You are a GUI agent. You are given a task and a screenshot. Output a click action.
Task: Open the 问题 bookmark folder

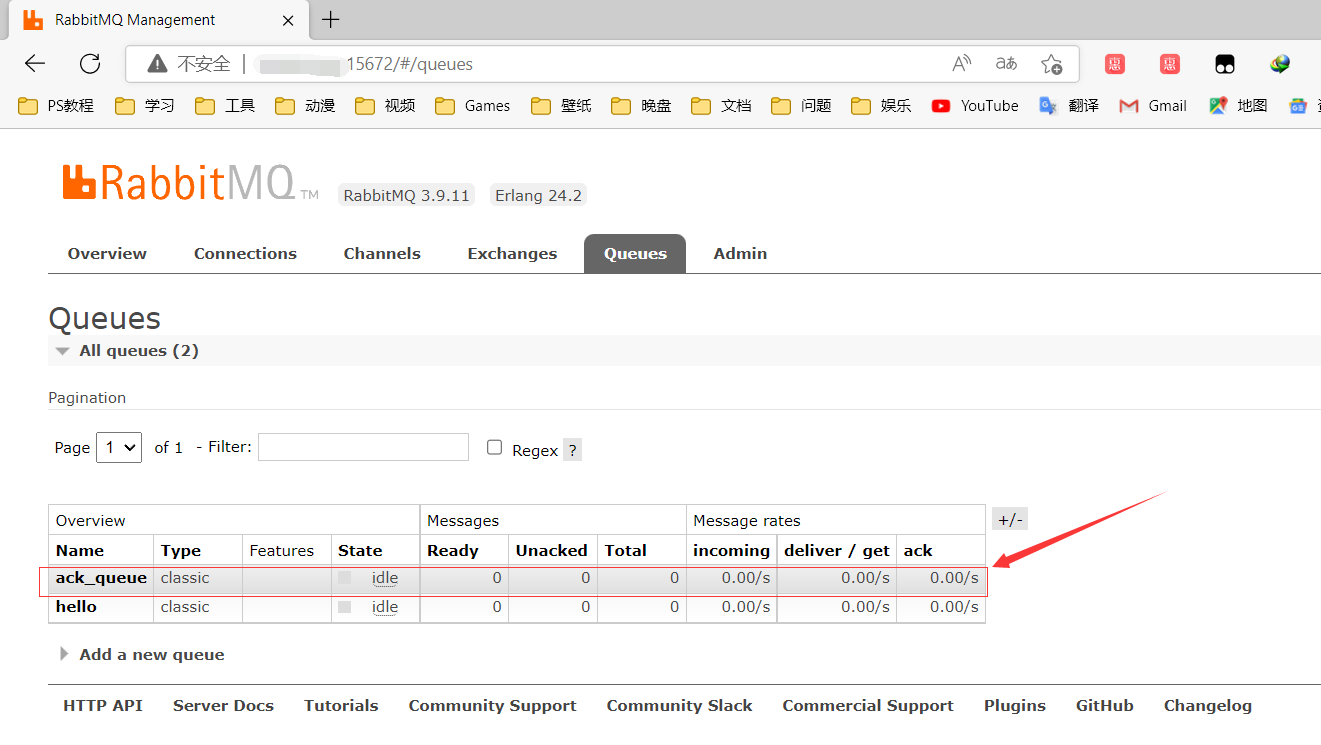click(x=801, y=106)
